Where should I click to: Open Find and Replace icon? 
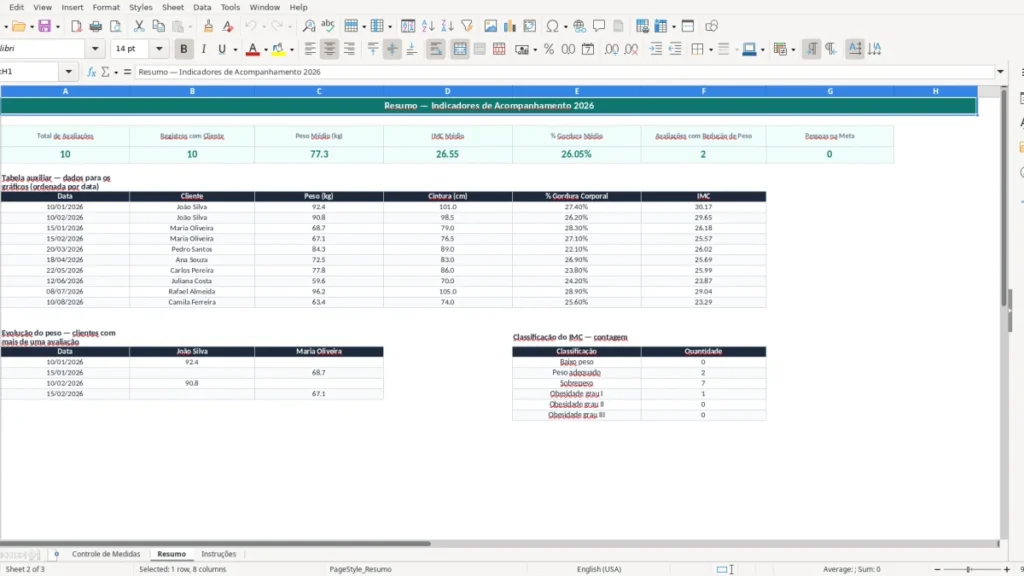(x=309, y=26)
